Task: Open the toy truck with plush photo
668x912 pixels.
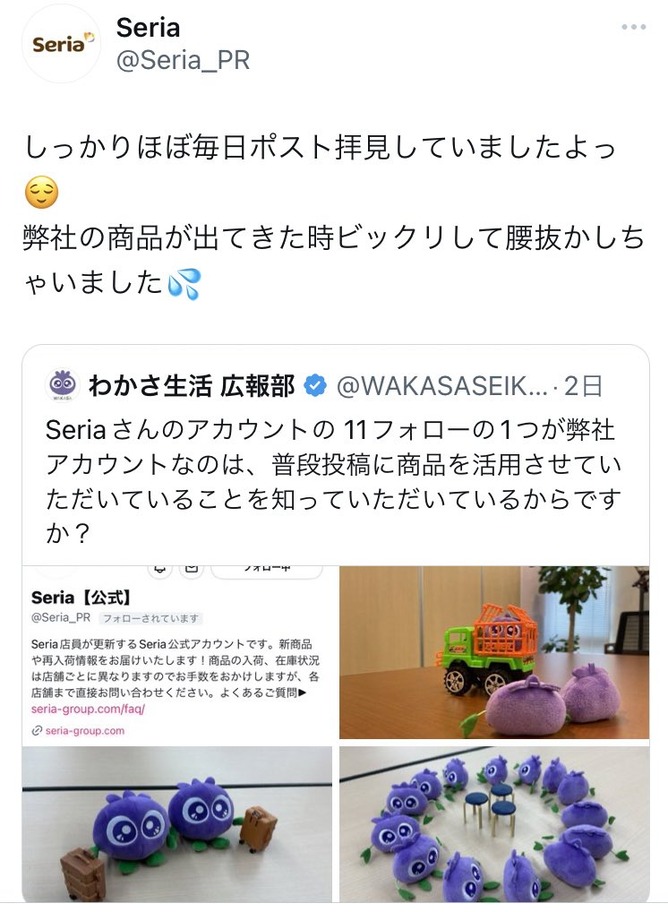Action: (494, 652)
